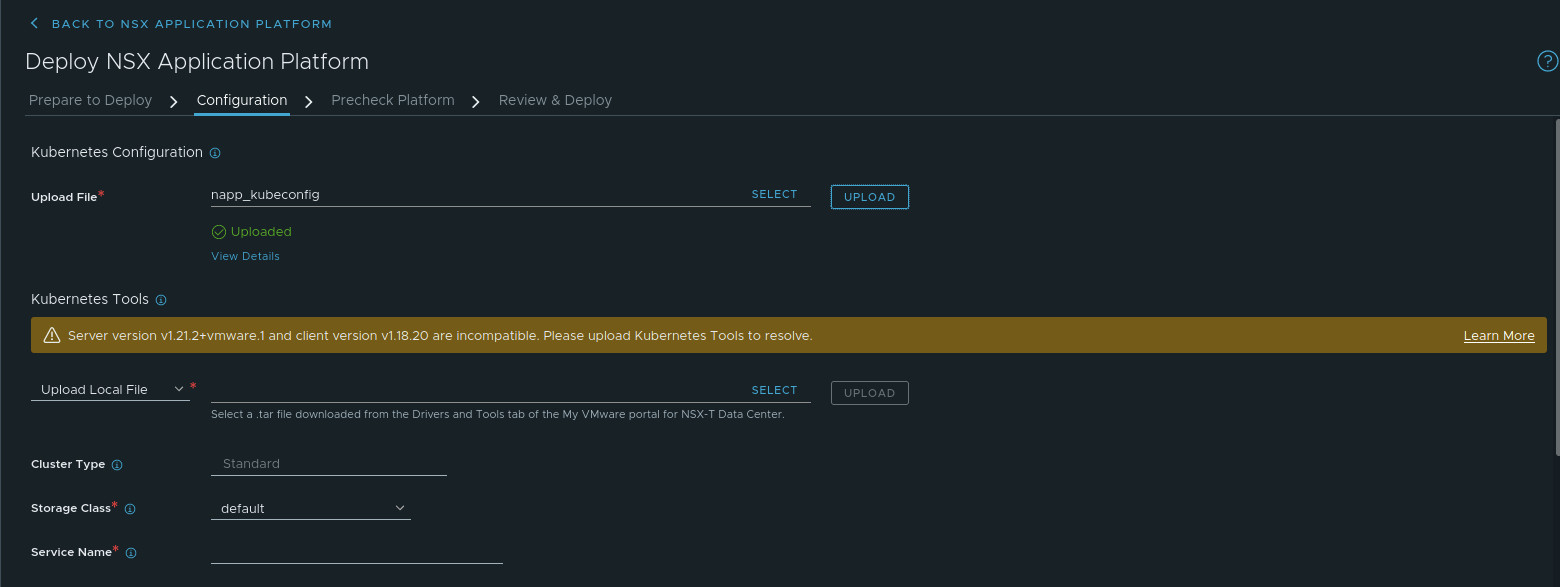Click info icon next to Service Name

131,553
